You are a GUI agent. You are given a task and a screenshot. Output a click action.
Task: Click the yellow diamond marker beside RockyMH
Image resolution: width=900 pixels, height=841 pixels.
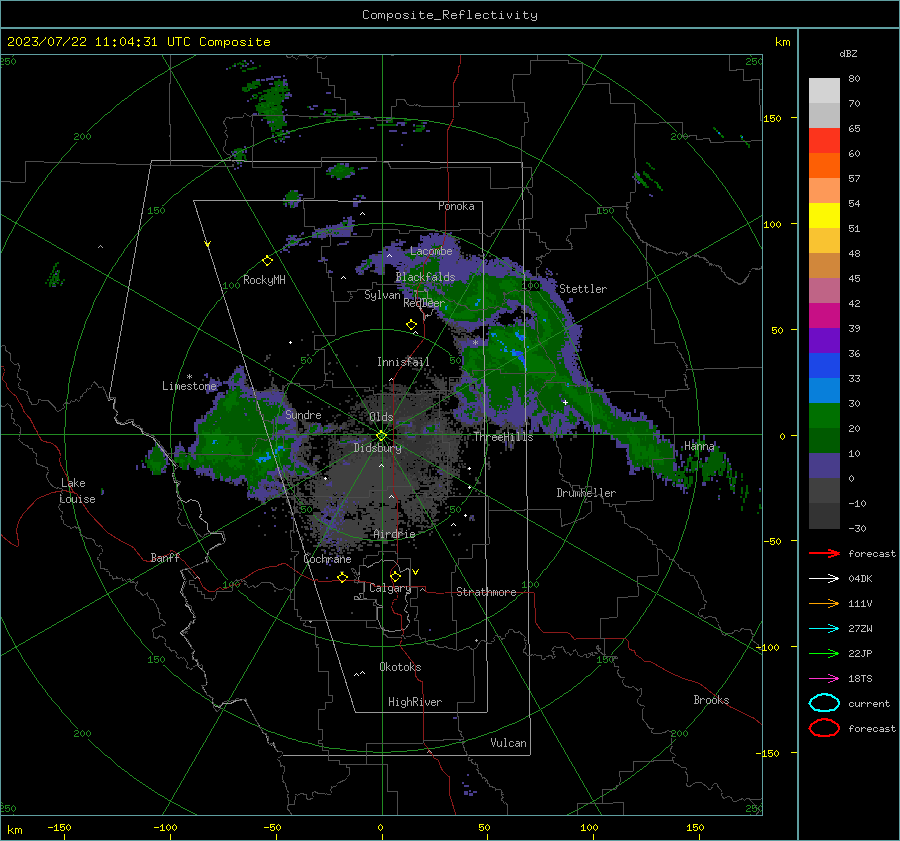pyautogui.click(x=267, y=261)
